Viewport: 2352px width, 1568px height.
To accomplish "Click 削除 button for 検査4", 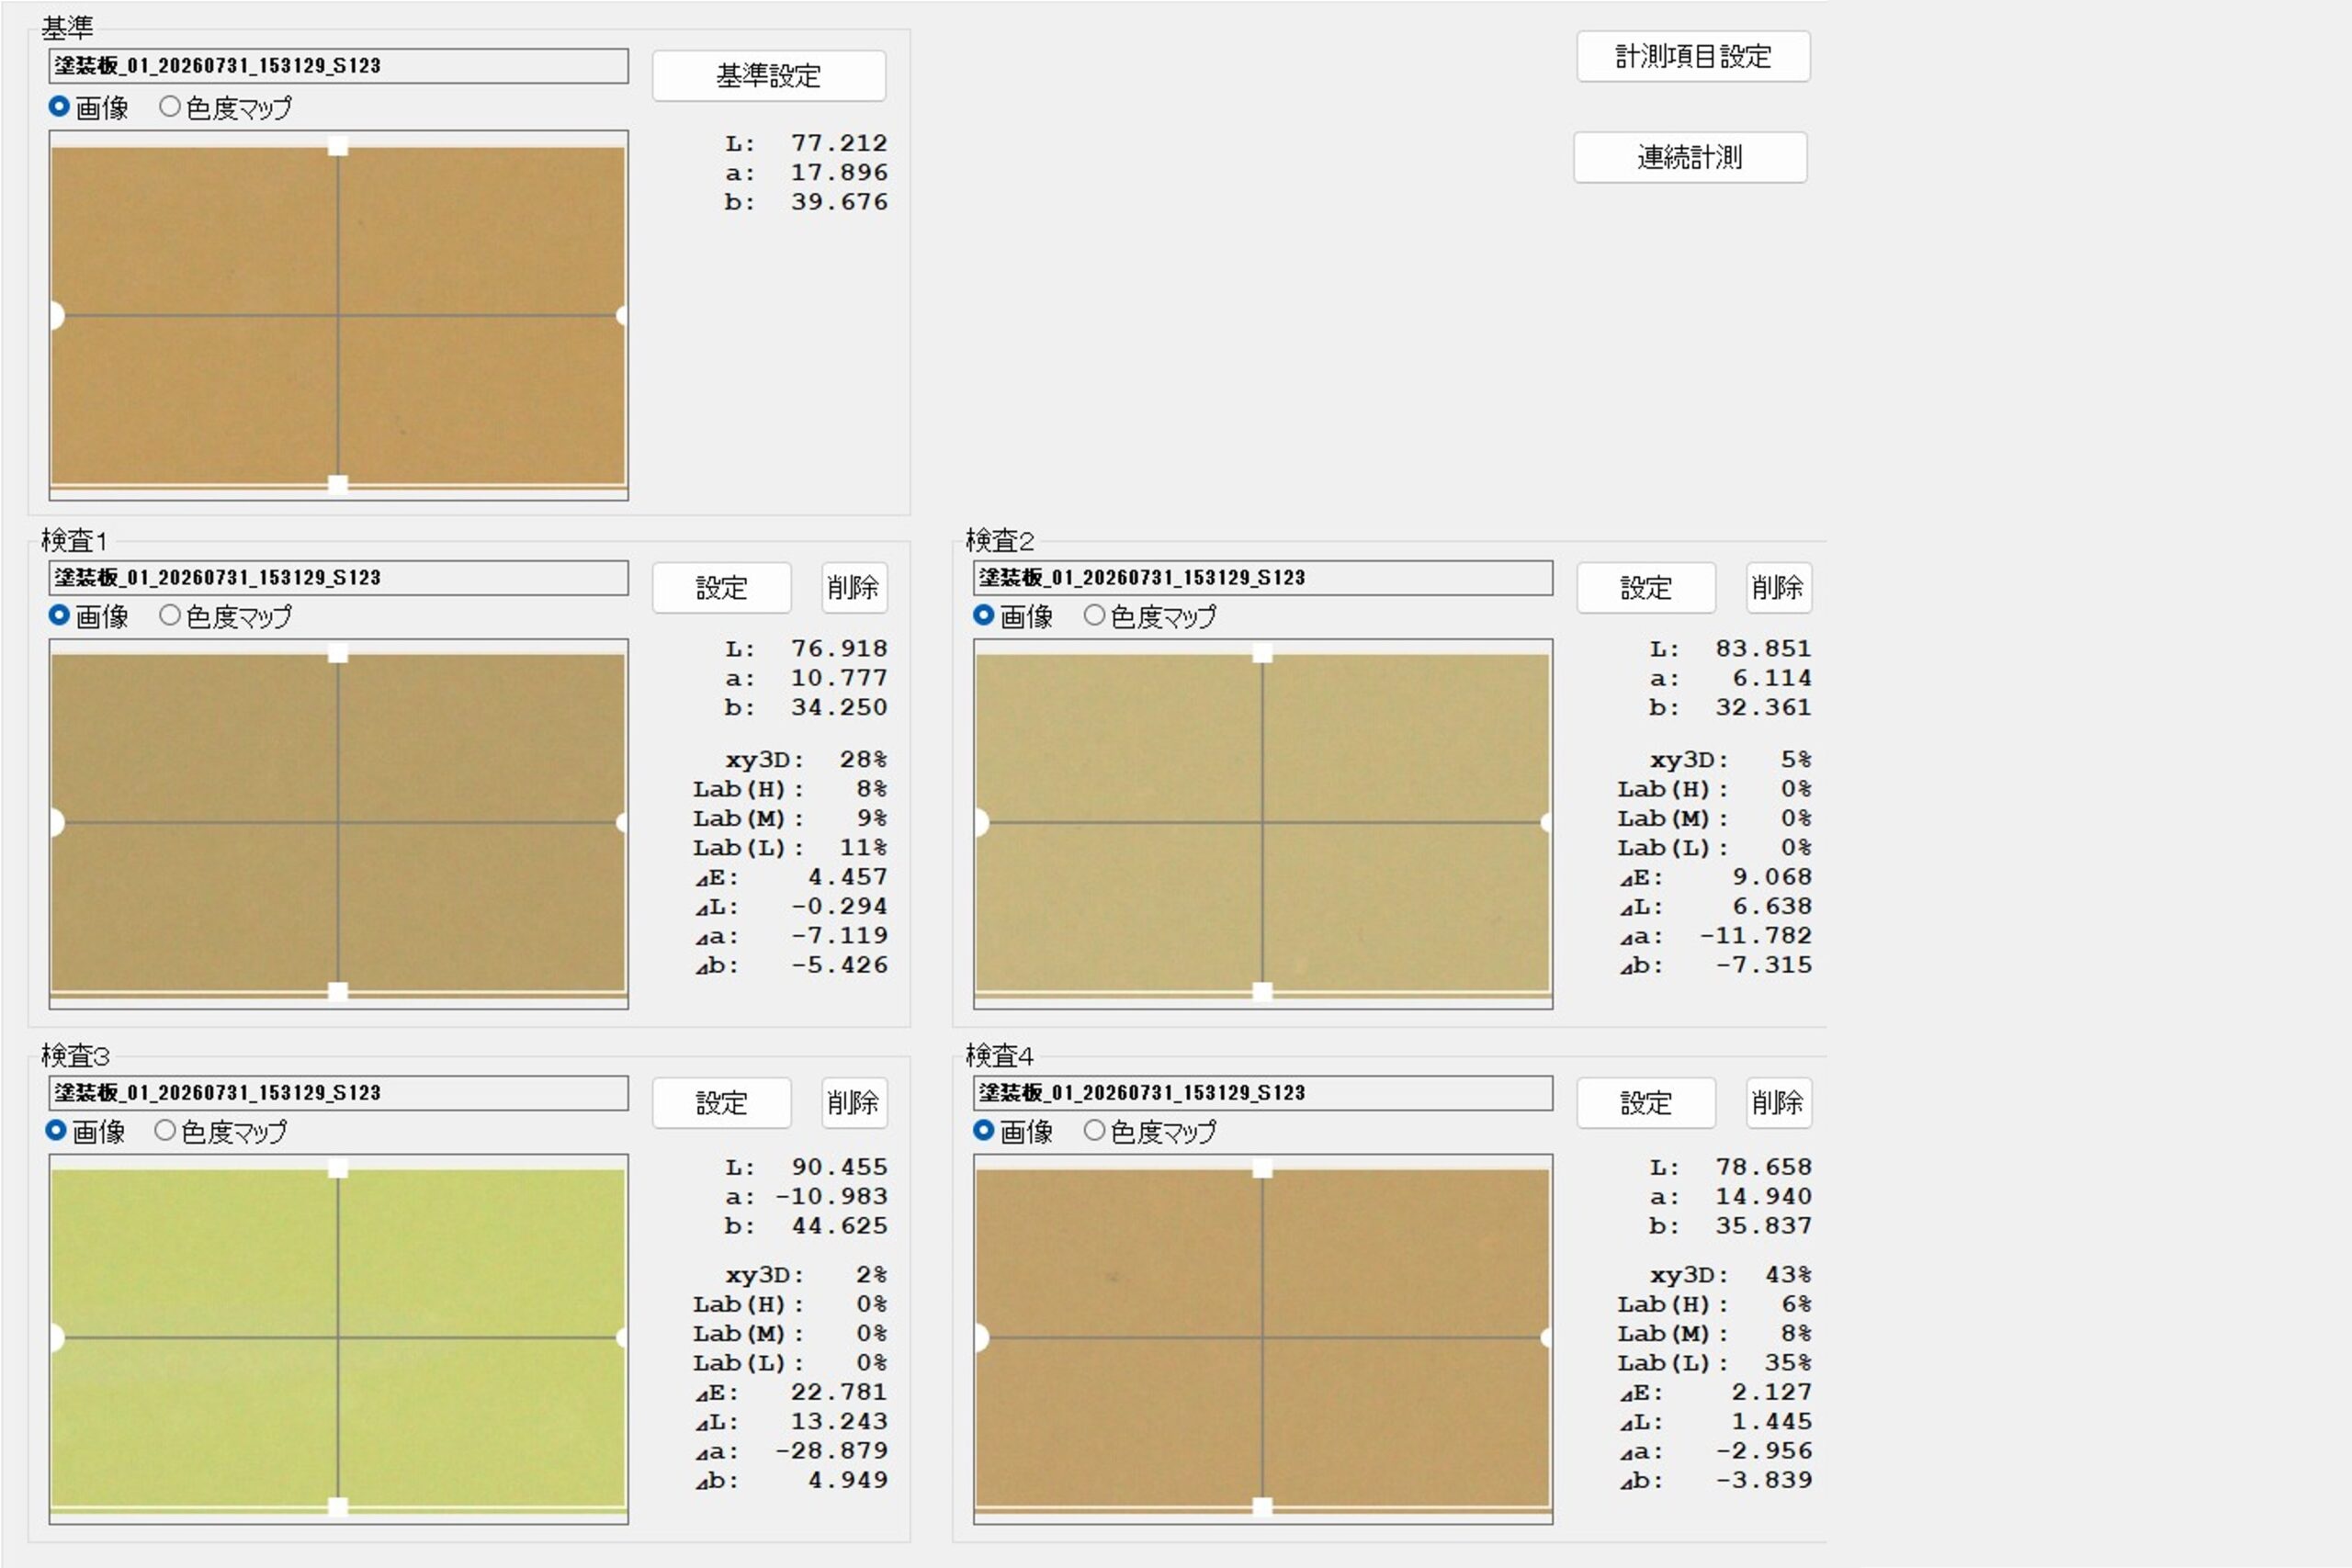I will pos(1778,1102).
